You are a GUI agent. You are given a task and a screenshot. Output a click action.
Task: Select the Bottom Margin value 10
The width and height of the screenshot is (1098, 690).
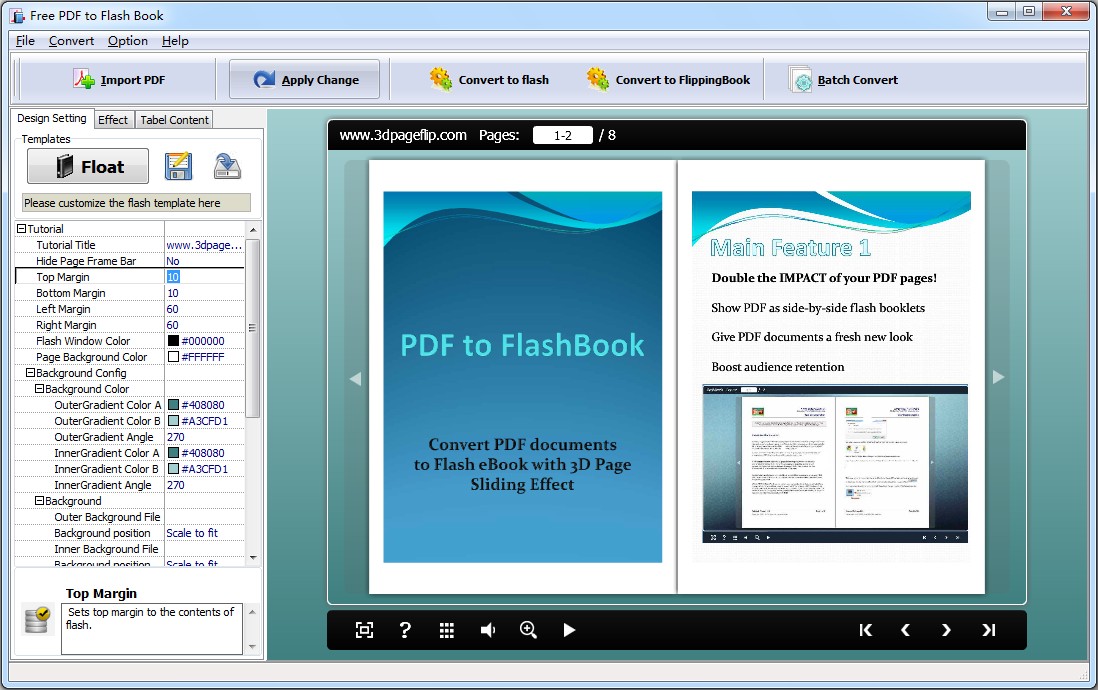(x=204, y=293)
